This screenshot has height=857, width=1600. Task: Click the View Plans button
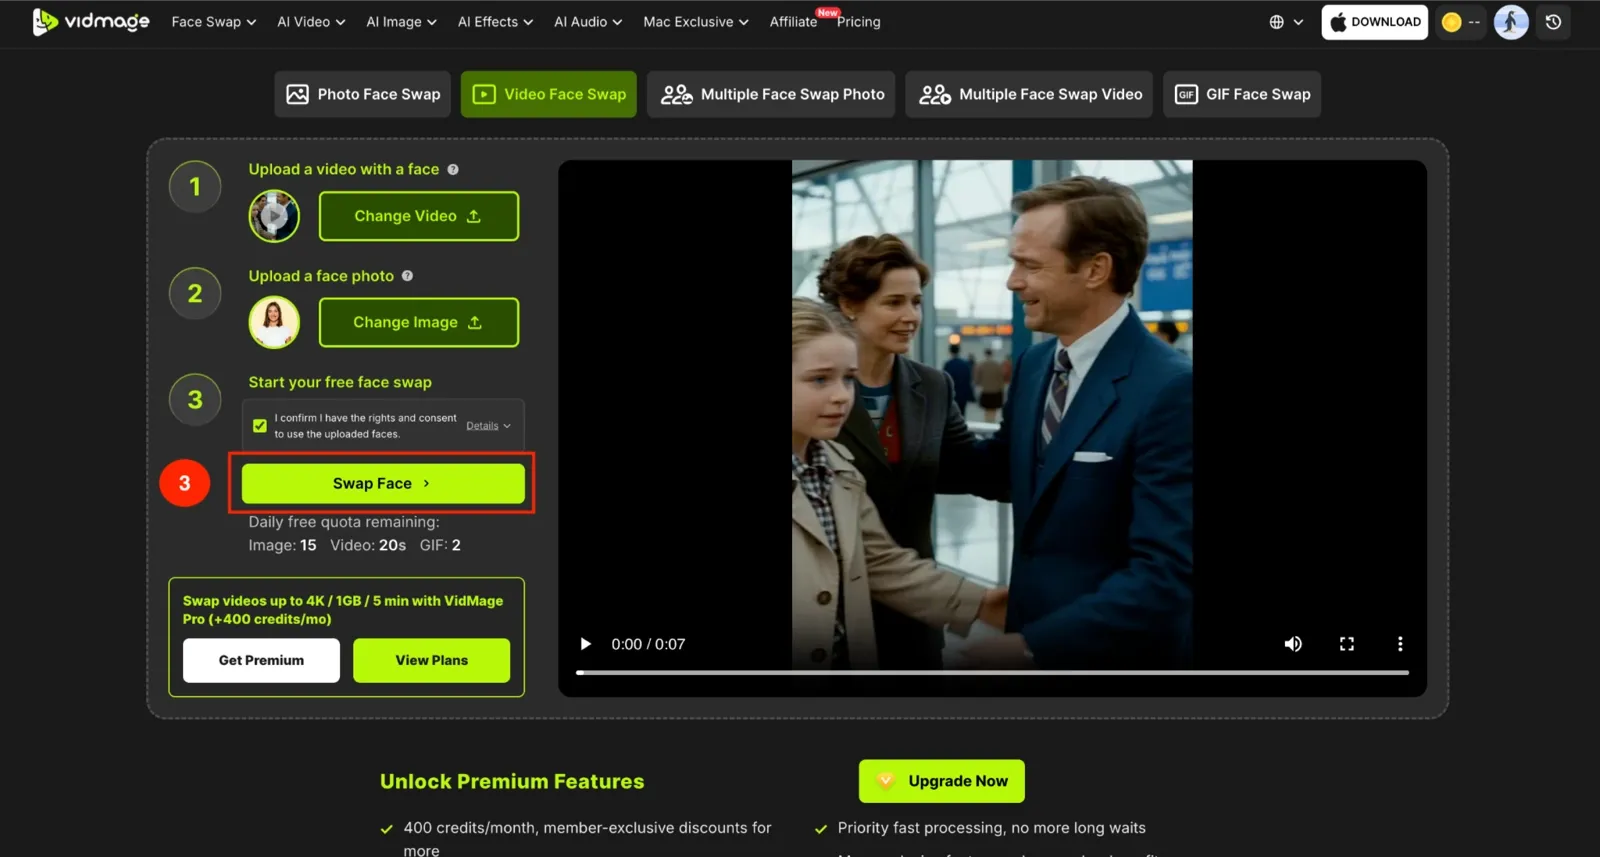pyautogui.click(x=431, y=660)
